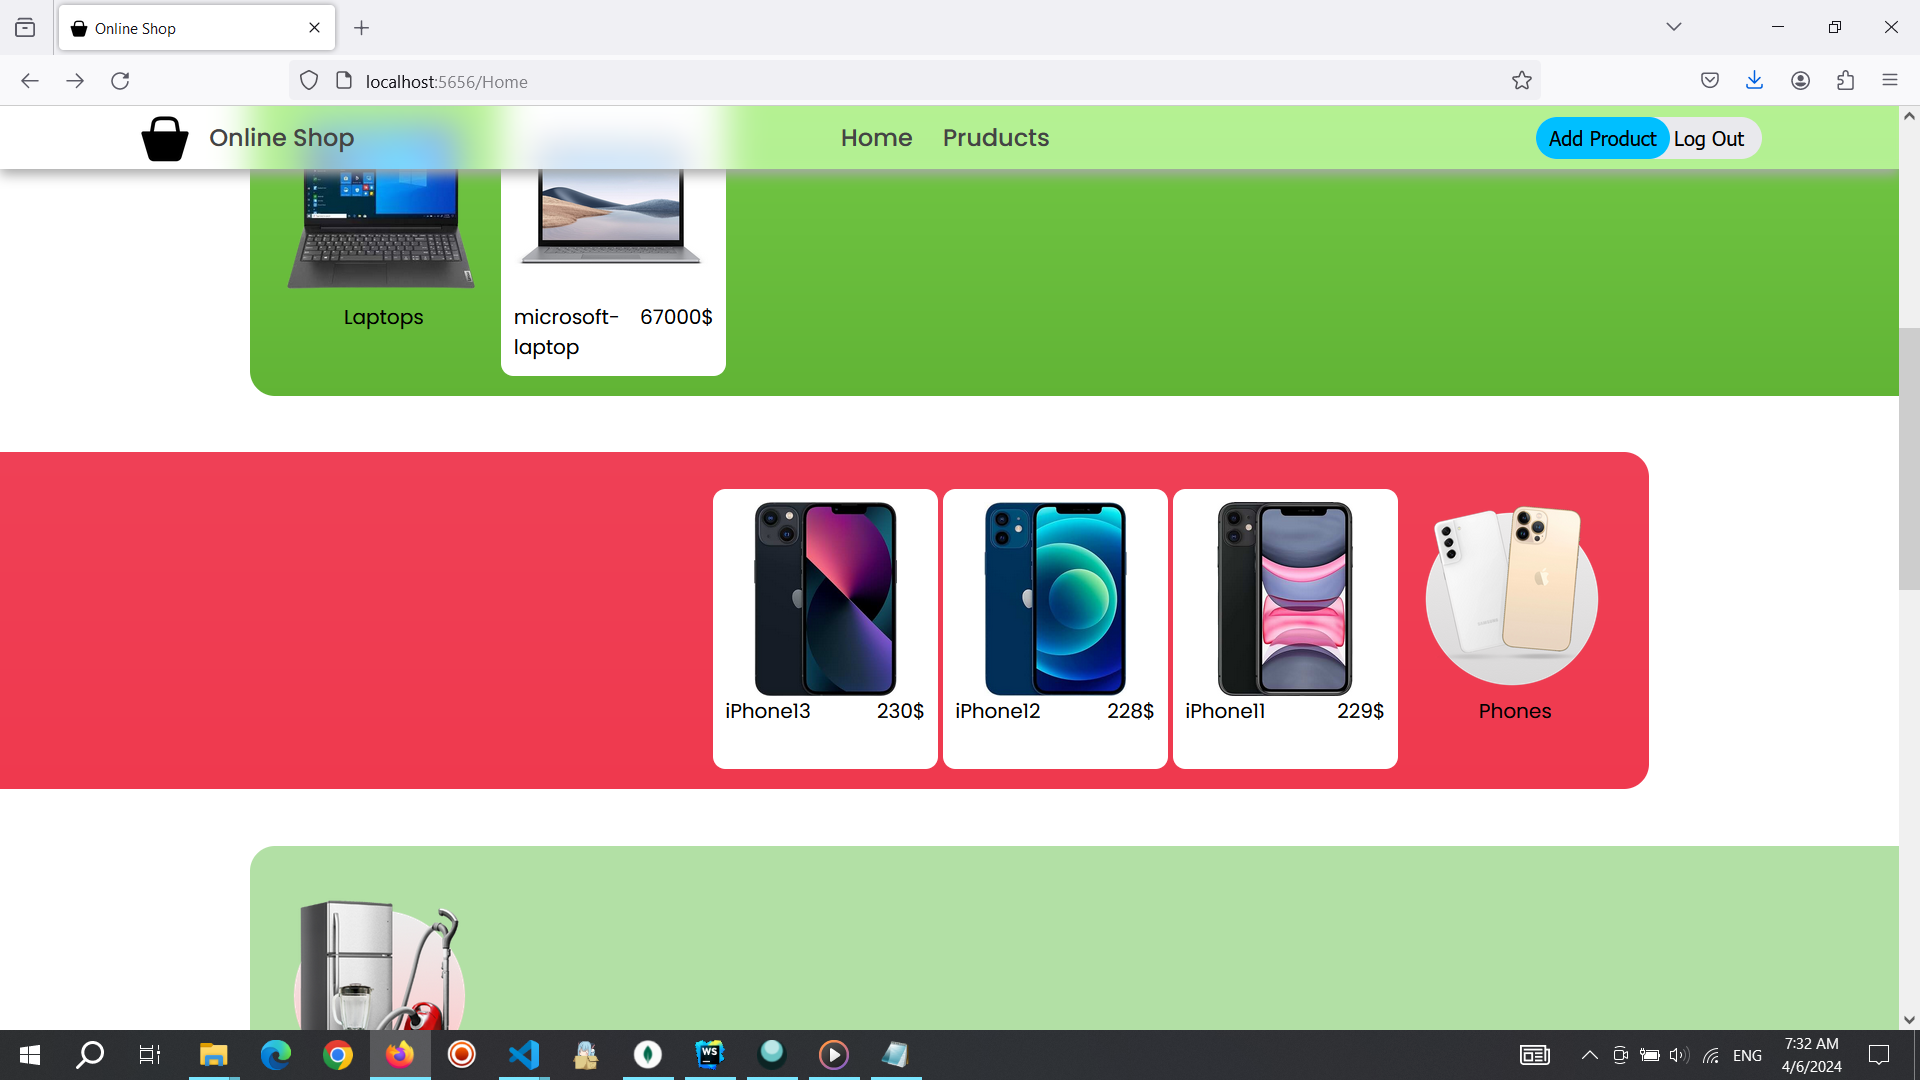Open Visual Studio Code from the taskbar
The image size is (1920, 1080).
coord(523,1055)
